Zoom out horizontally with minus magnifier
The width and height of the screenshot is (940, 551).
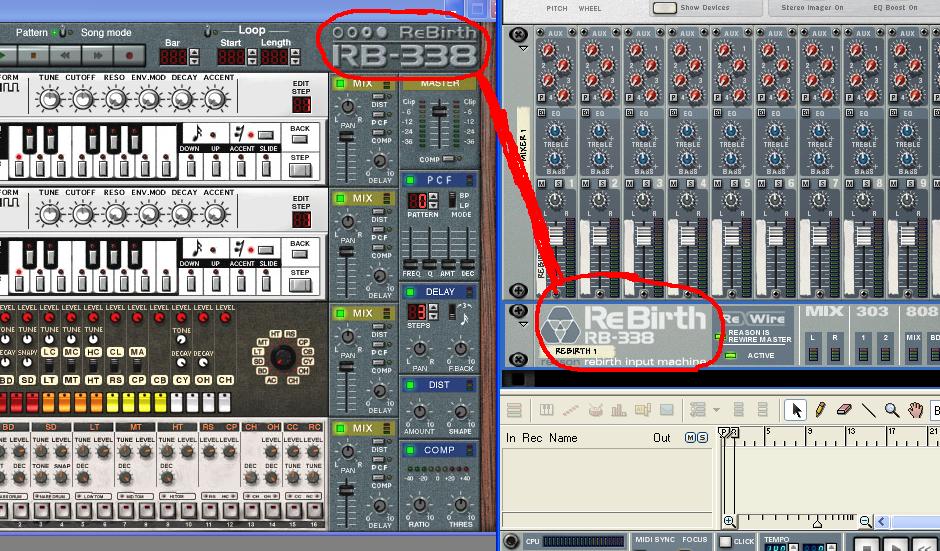(x=866, y=522)
